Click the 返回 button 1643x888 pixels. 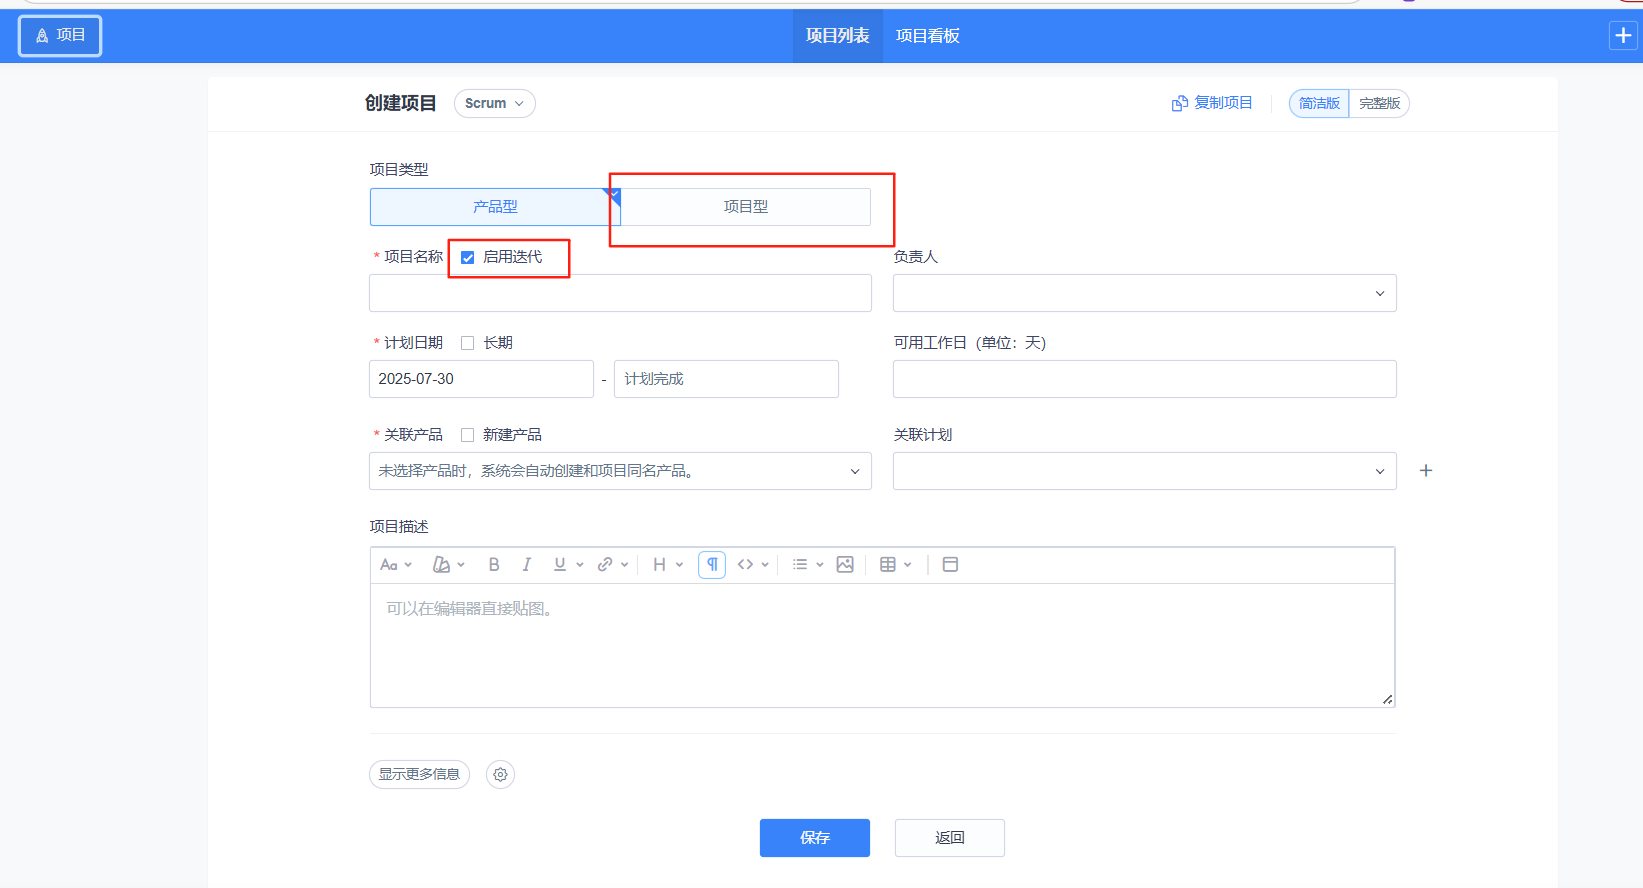[950, 838]
